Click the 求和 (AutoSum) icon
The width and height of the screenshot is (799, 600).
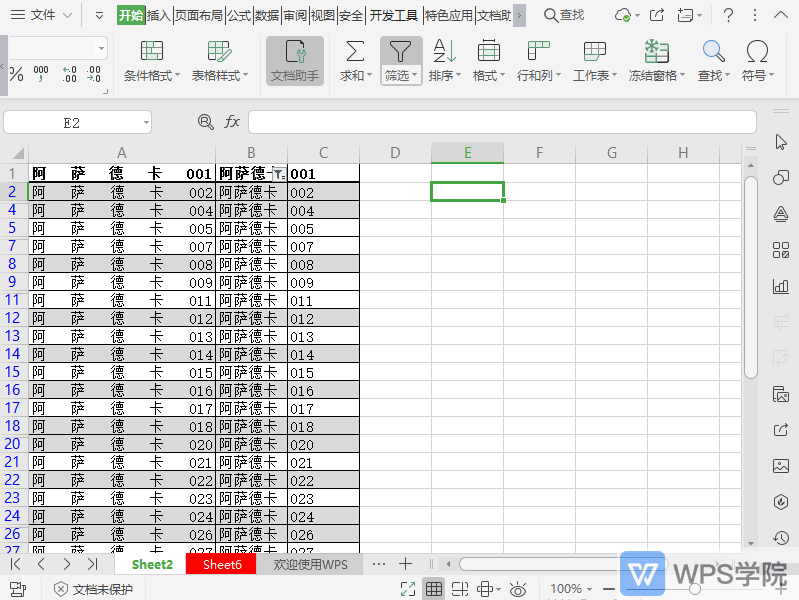(354, 52)
